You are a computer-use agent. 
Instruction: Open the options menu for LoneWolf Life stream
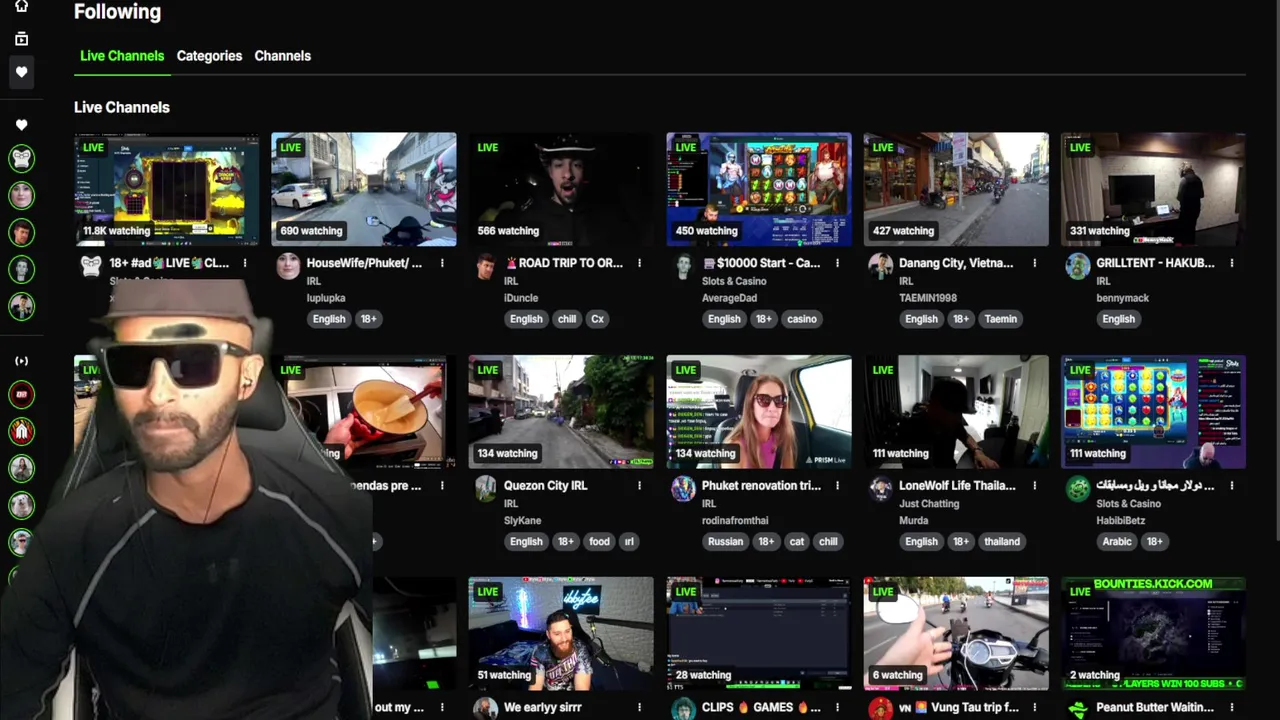(x=1034, y=485)
